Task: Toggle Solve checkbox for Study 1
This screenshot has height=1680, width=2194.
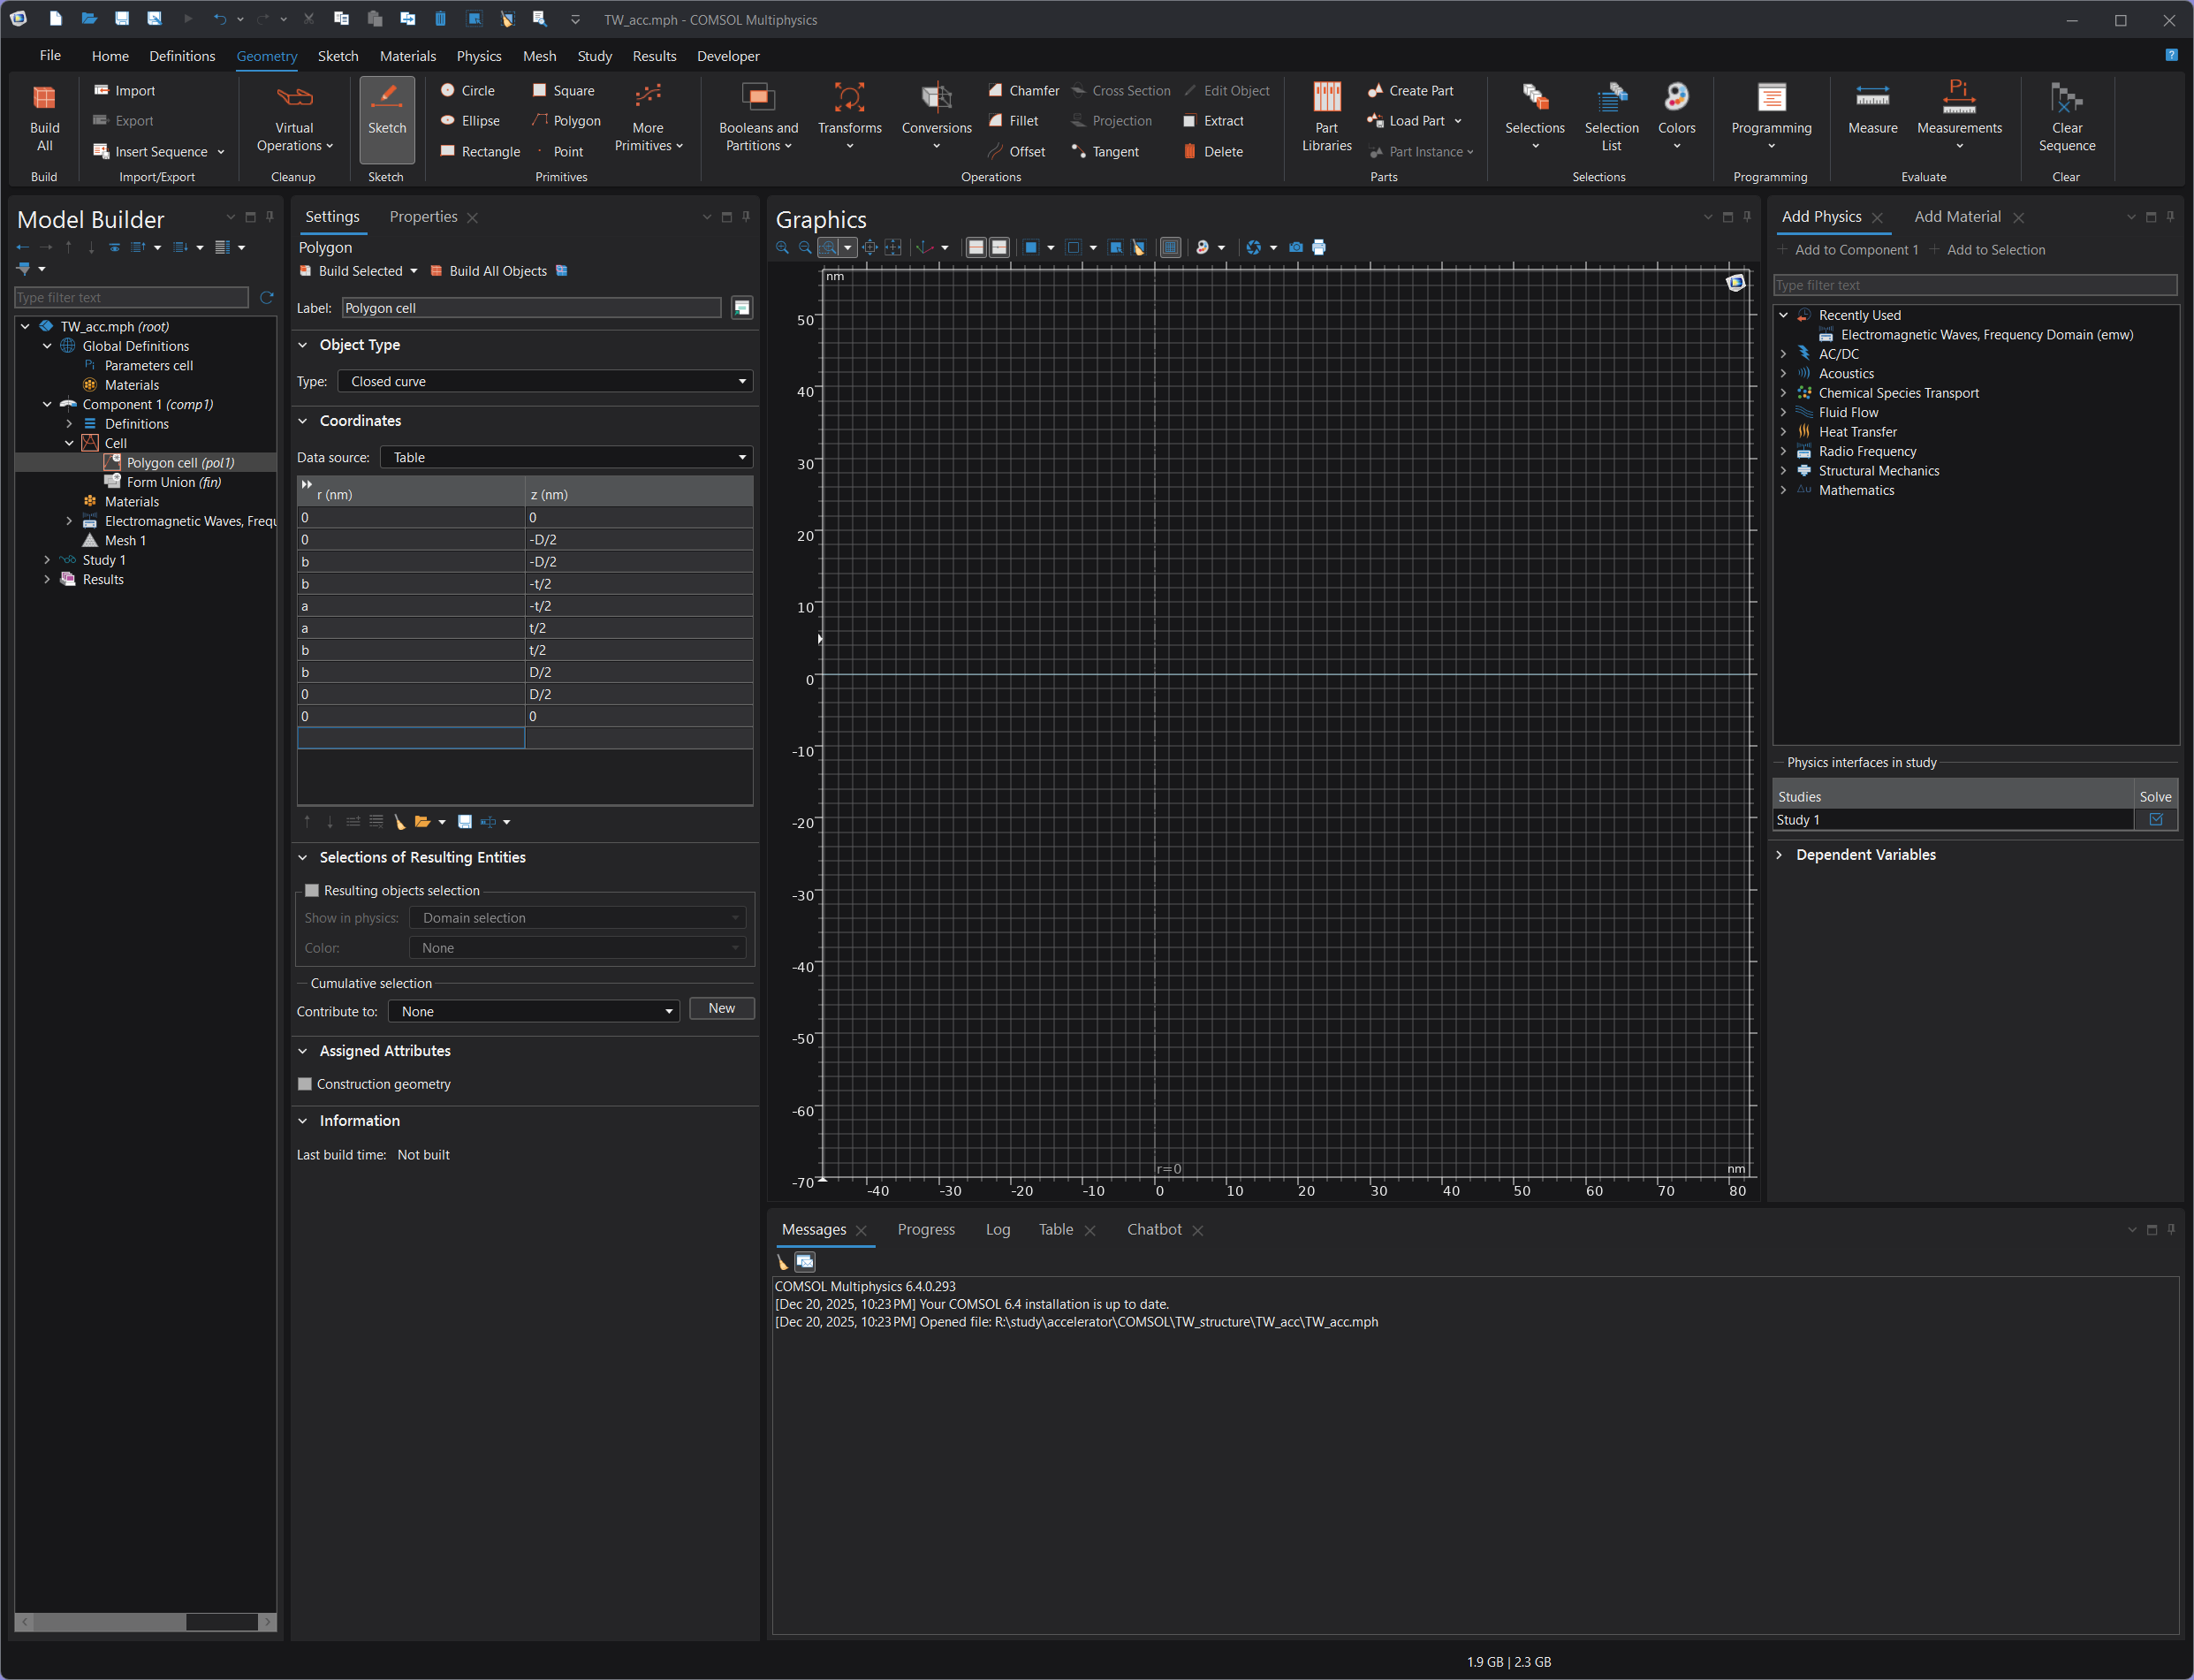Action: (2155, 819)
